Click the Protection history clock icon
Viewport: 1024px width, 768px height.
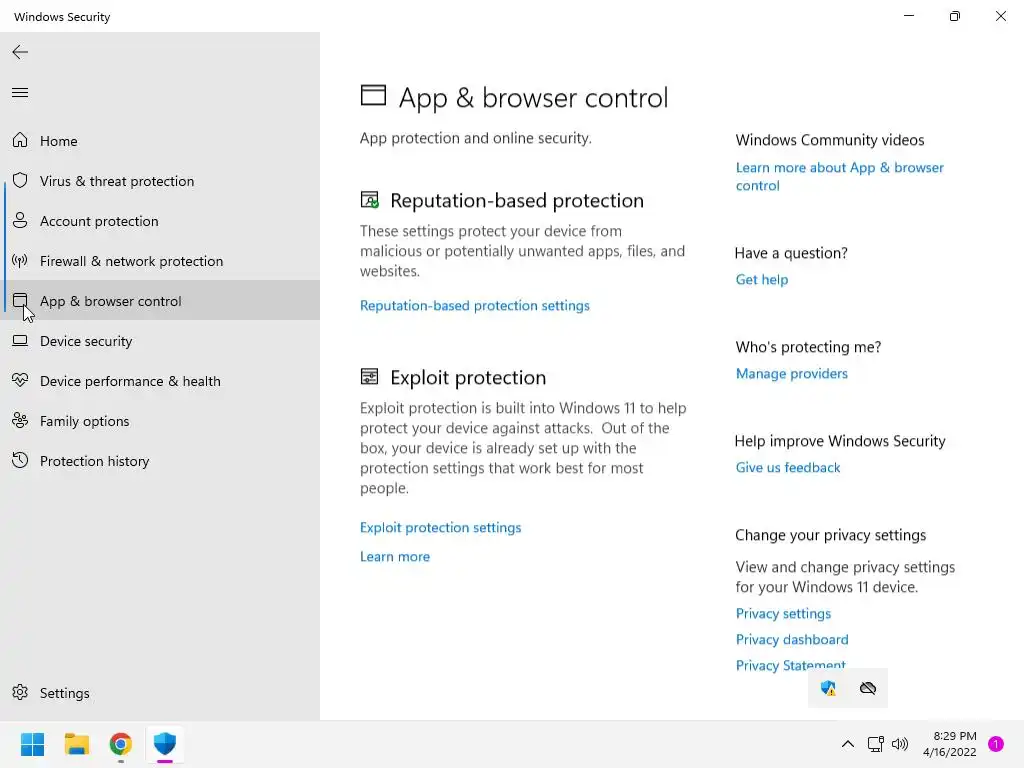(x=20, y=460)
